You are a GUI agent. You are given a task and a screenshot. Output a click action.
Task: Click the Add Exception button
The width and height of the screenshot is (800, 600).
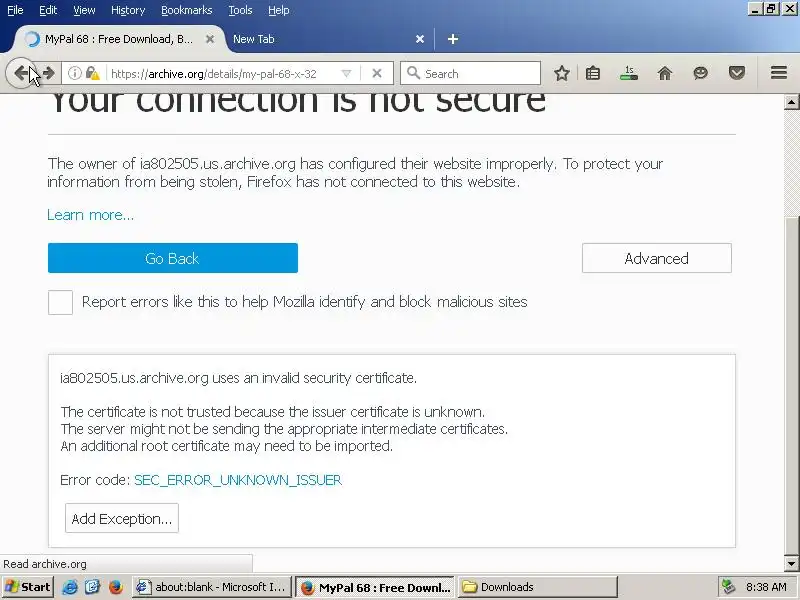[x=122, y=518]
